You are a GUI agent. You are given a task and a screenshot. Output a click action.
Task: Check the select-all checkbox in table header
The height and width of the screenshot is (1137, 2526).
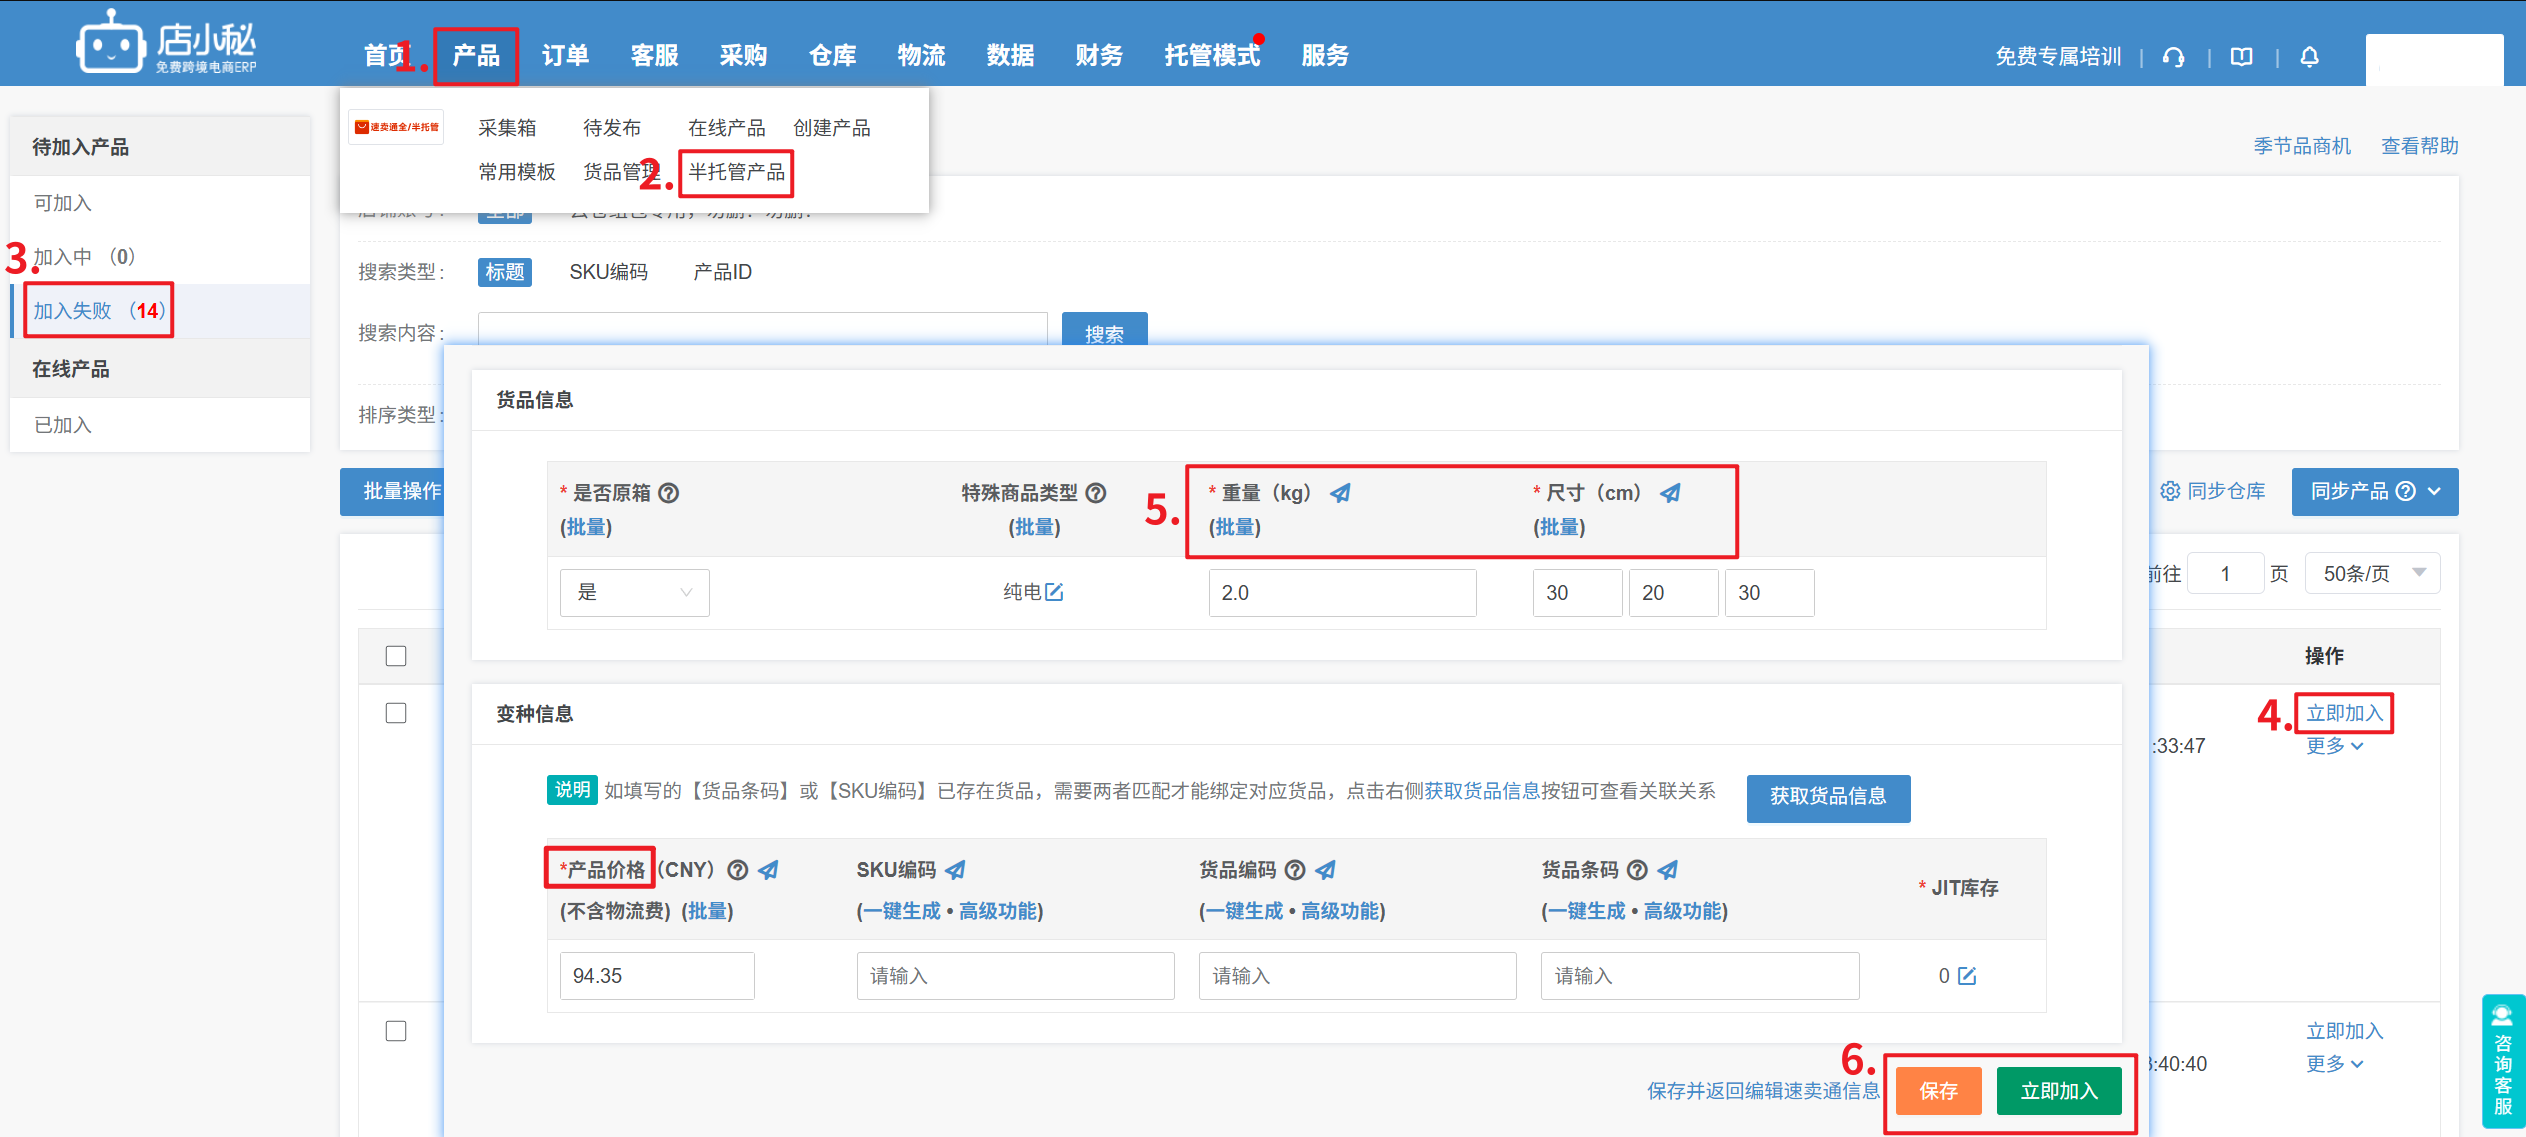coord(396,656)
